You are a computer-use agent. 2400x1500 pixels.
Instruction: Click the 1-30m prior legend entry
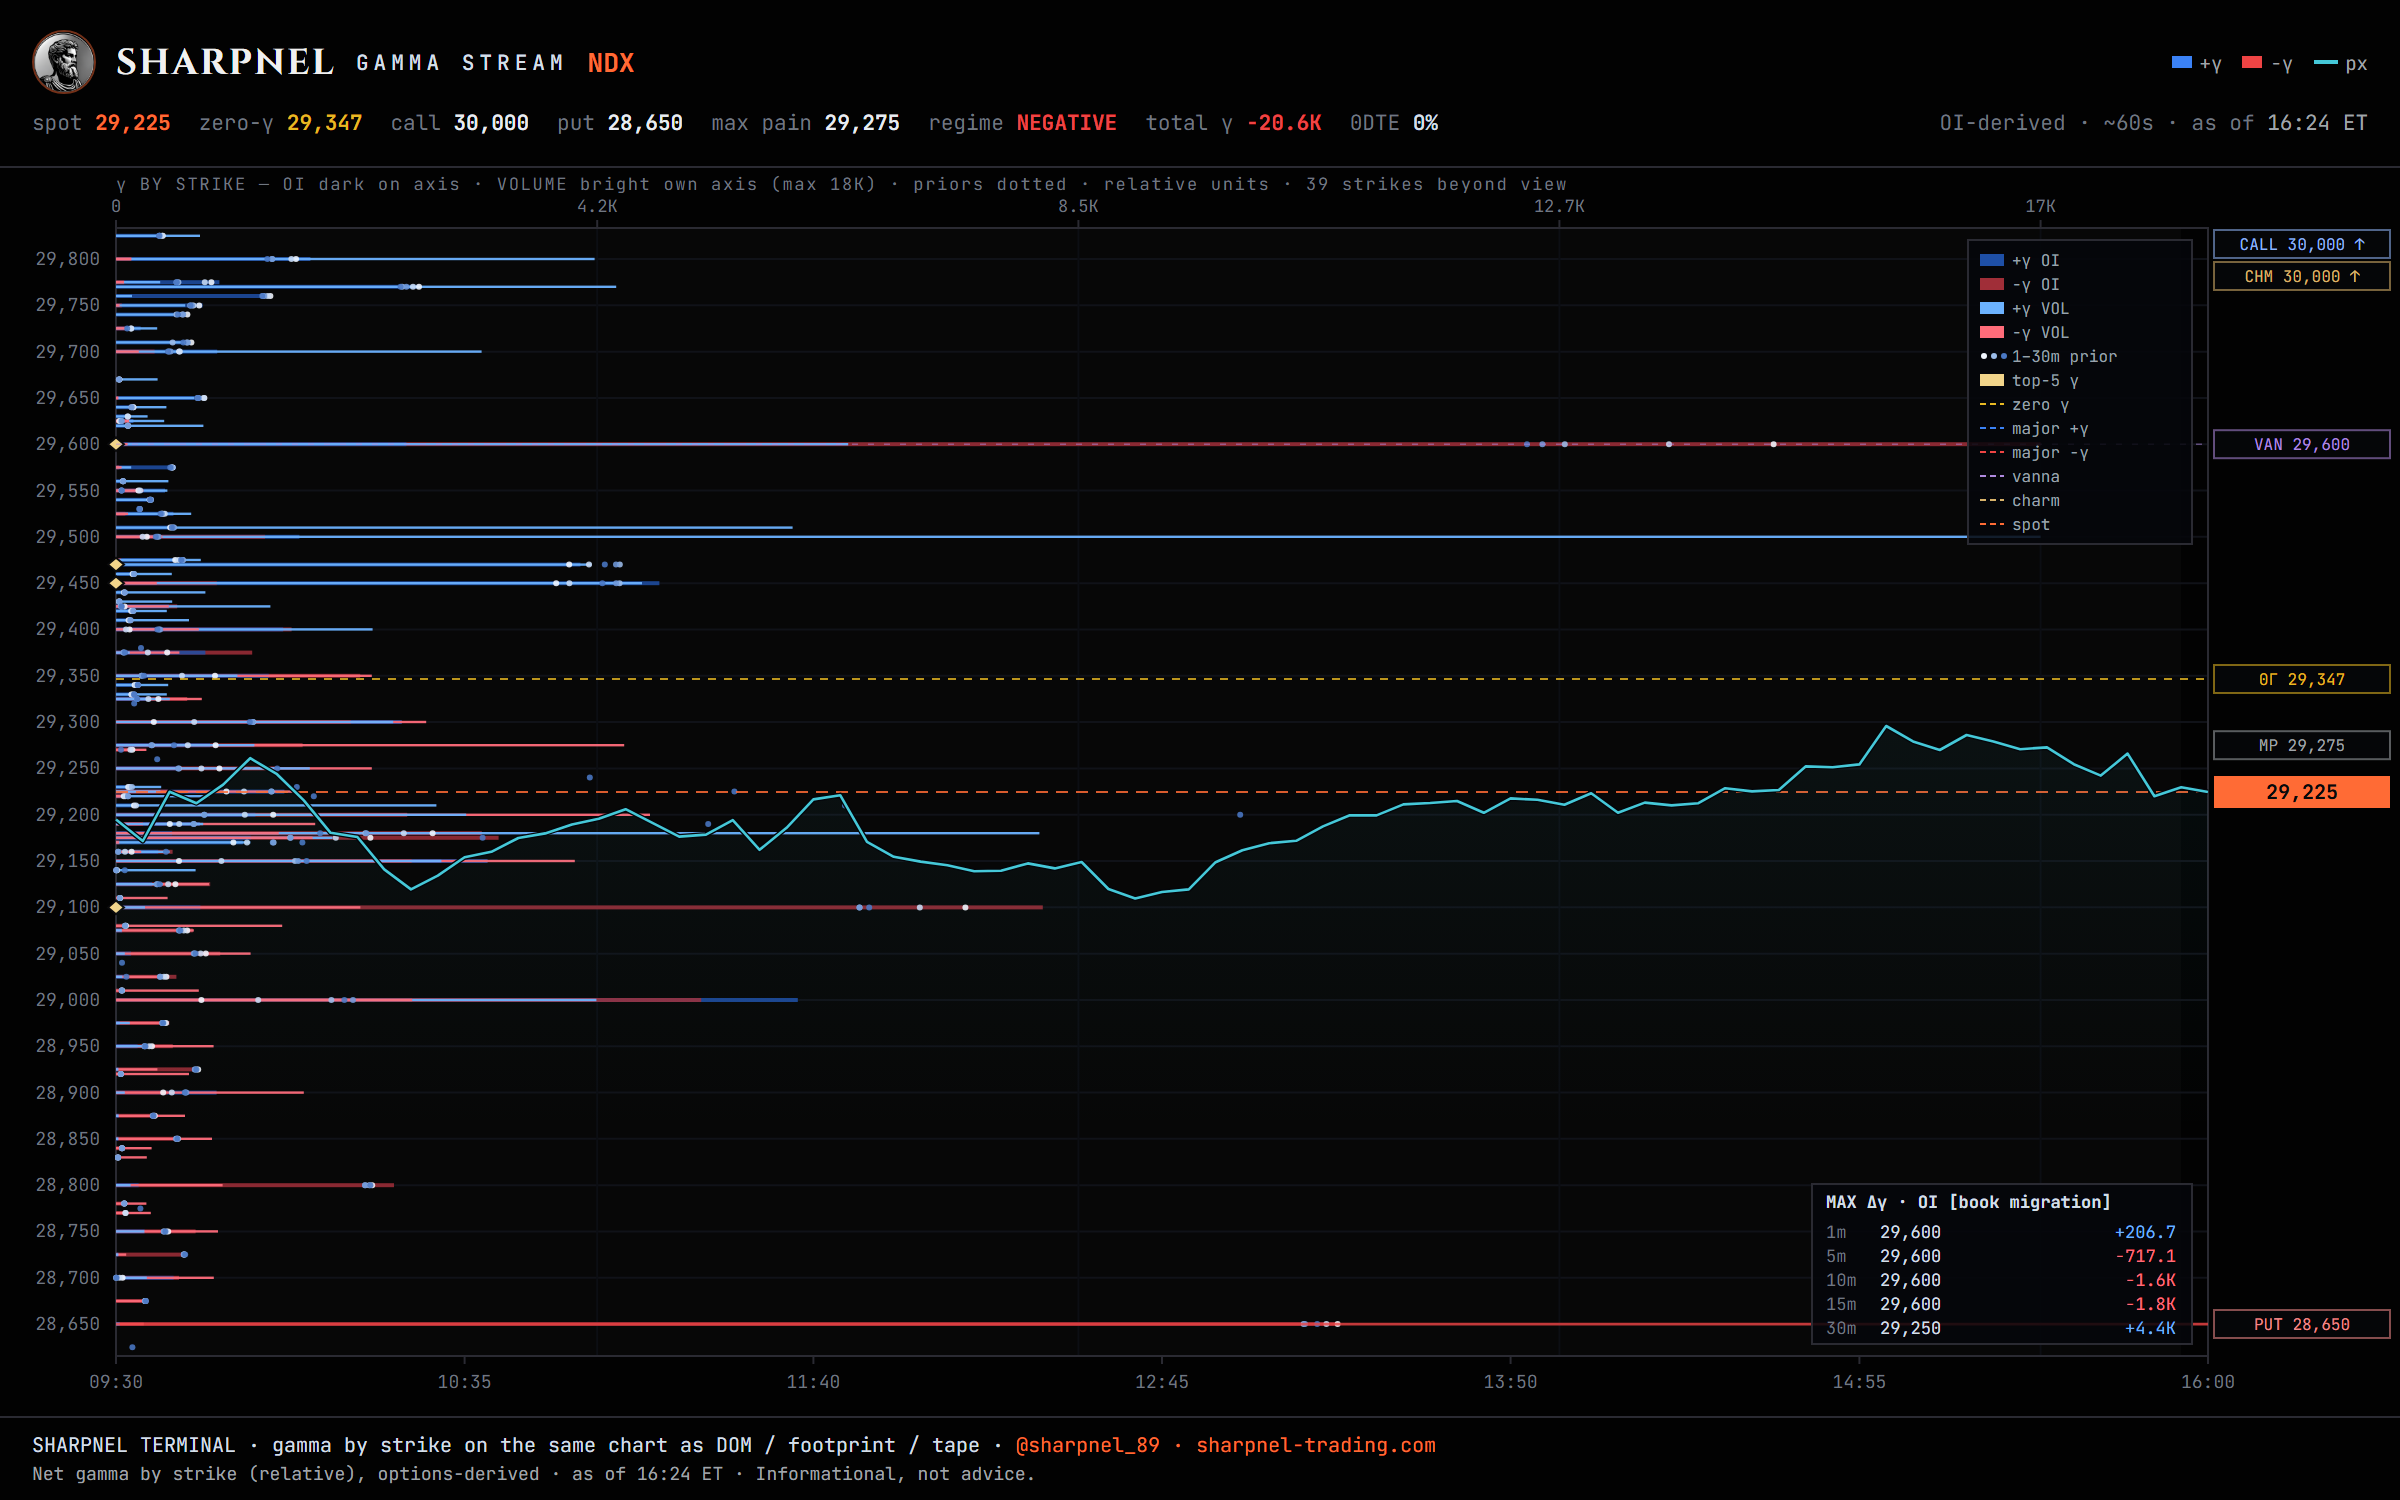(x=2048, y=356)
